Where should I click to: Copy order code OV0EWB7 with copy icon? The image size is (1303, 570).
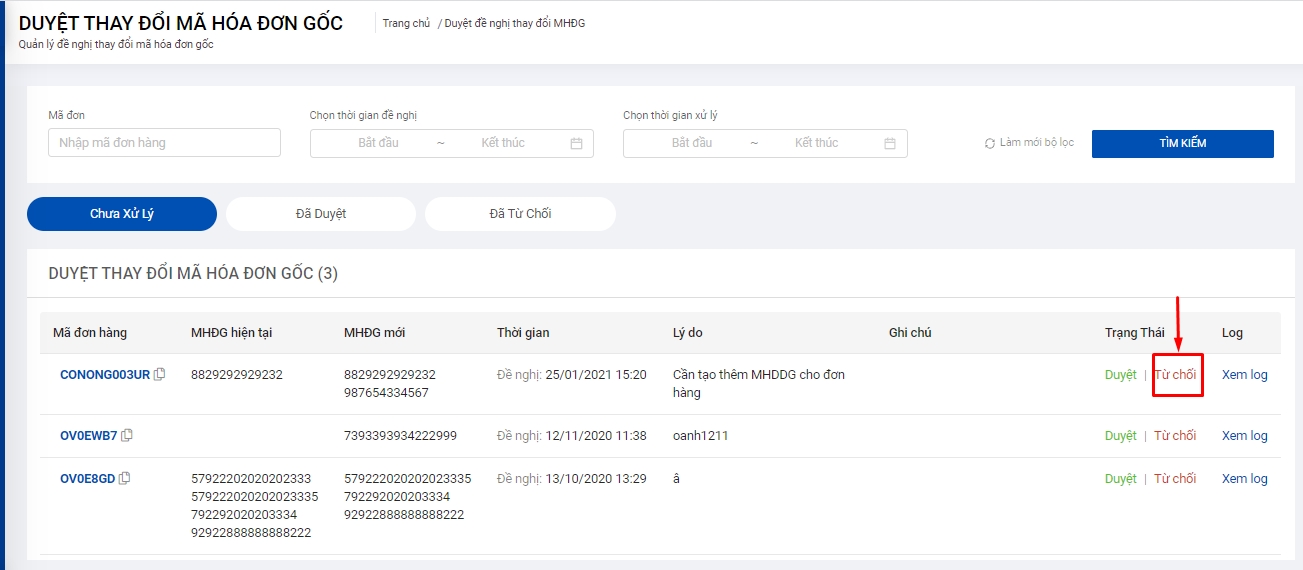(127, 436)
